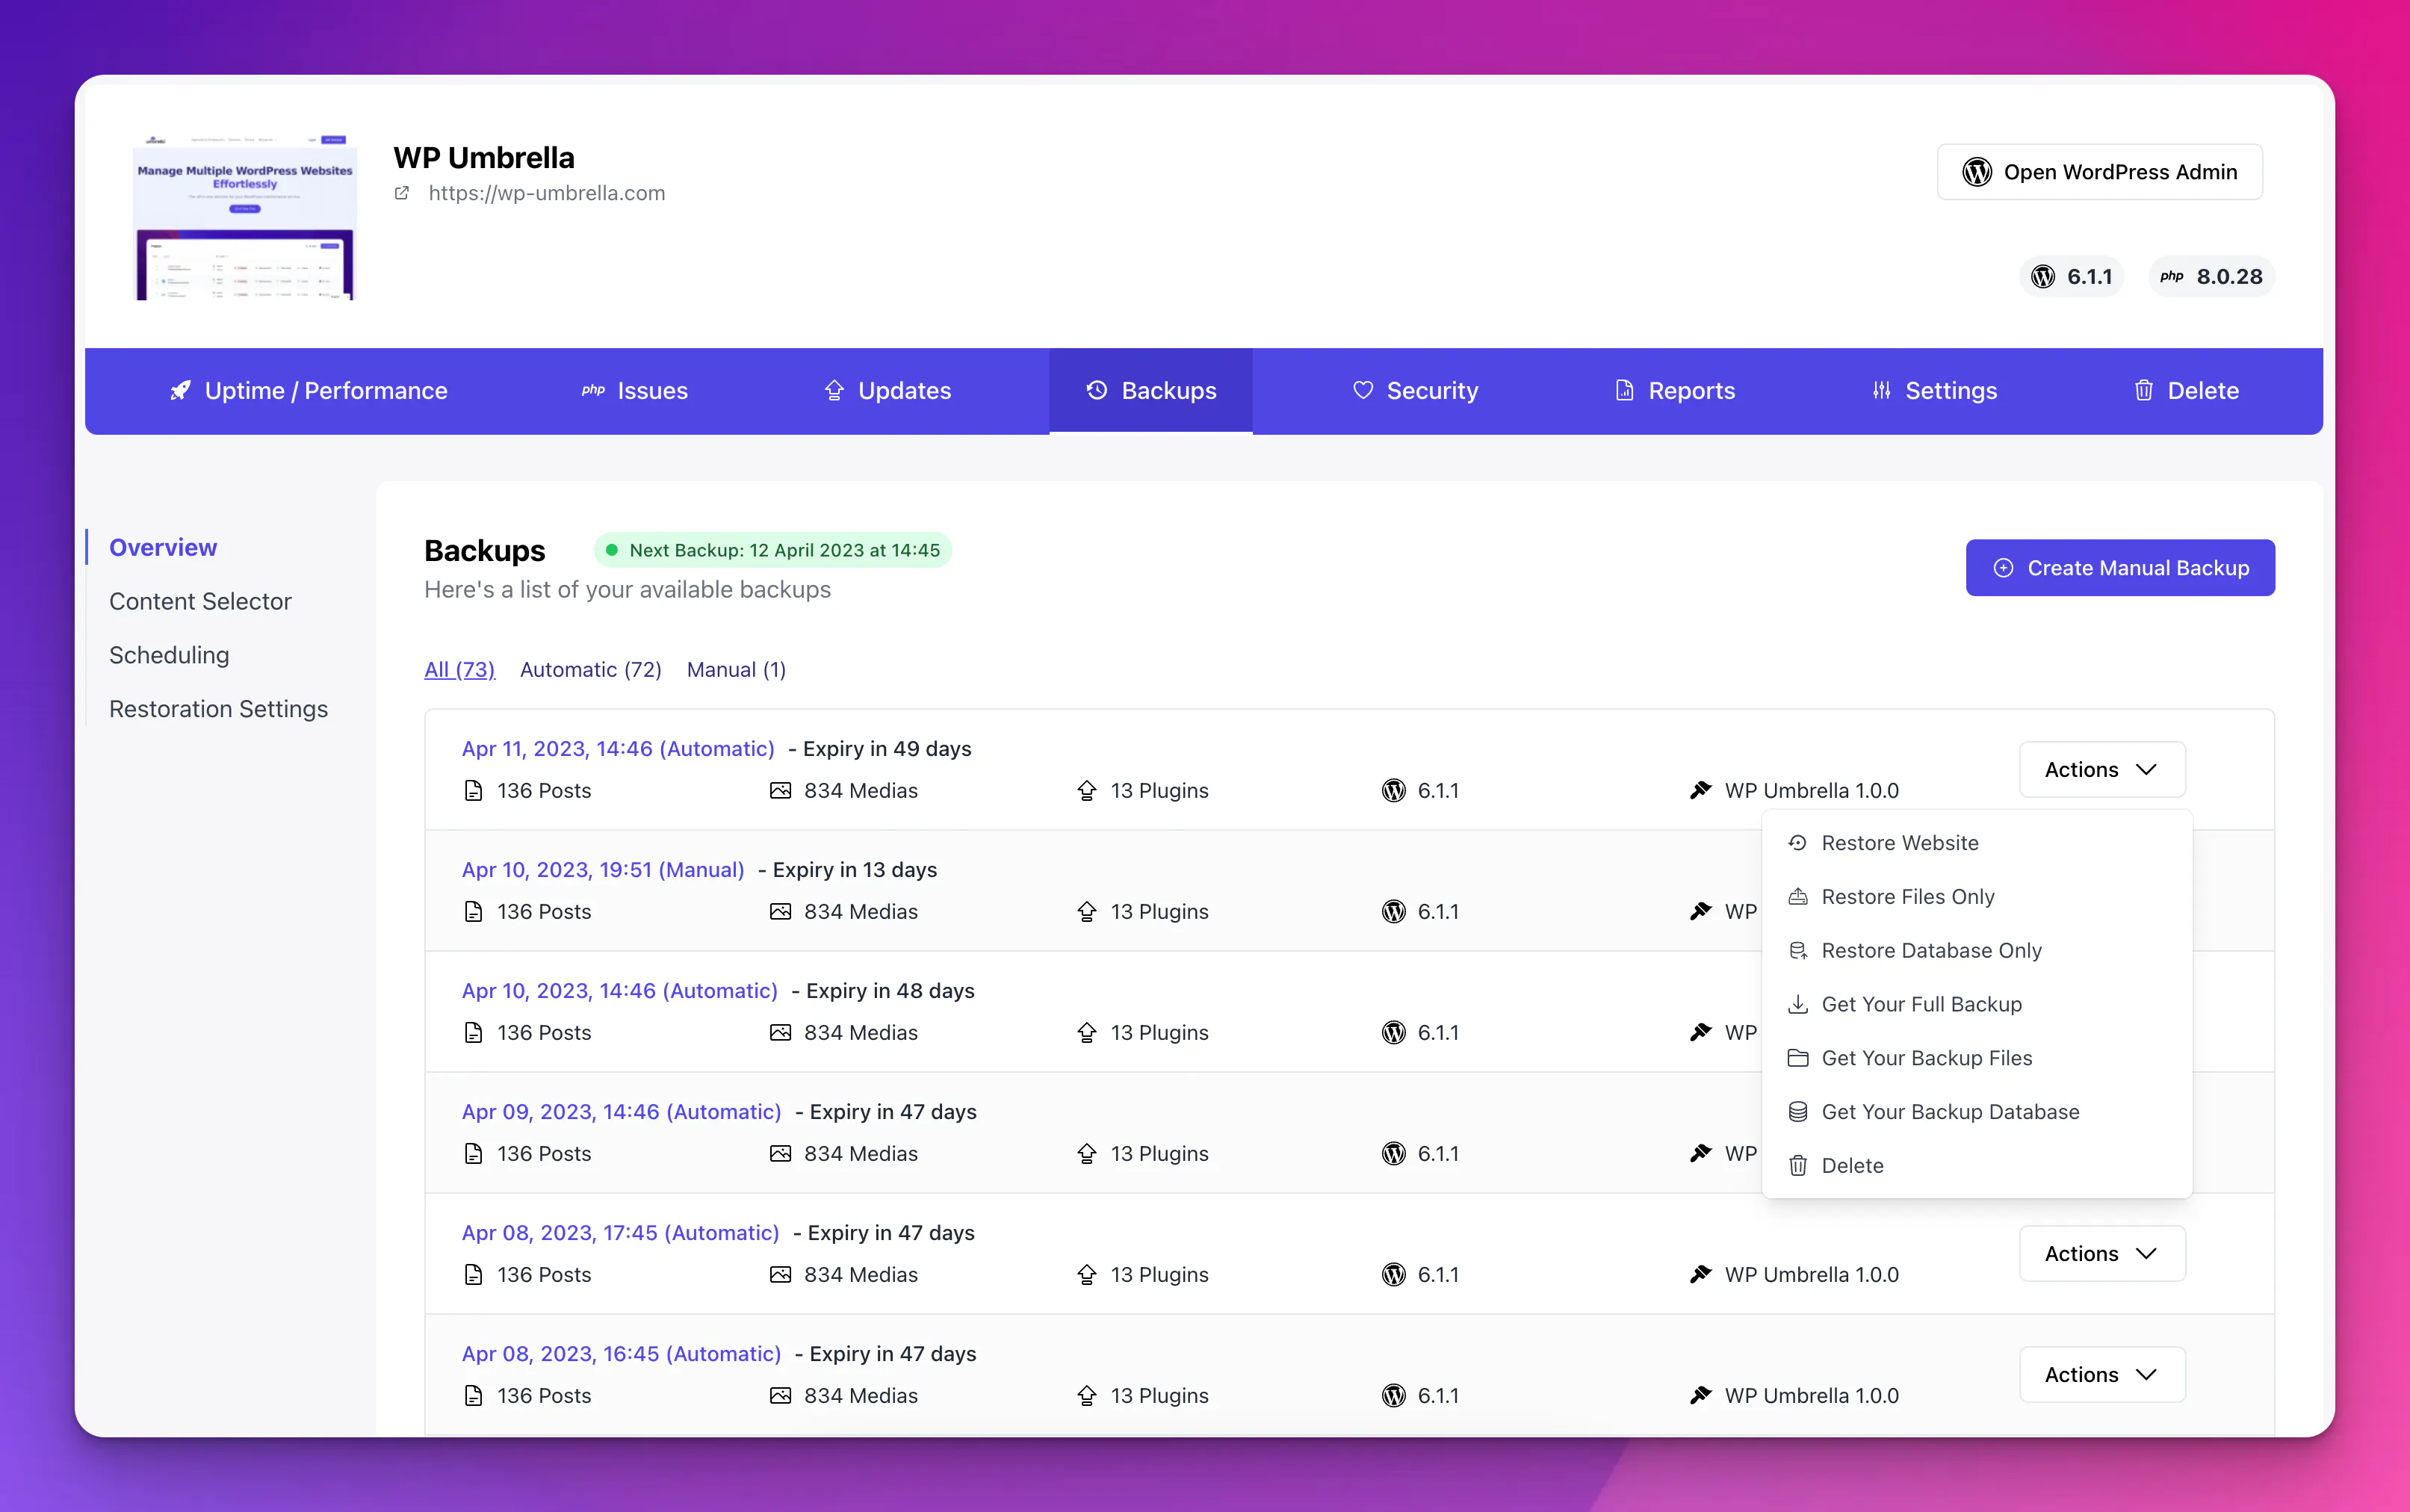
Task: Click the php icon on Issues tab
Action: [594, 391]
